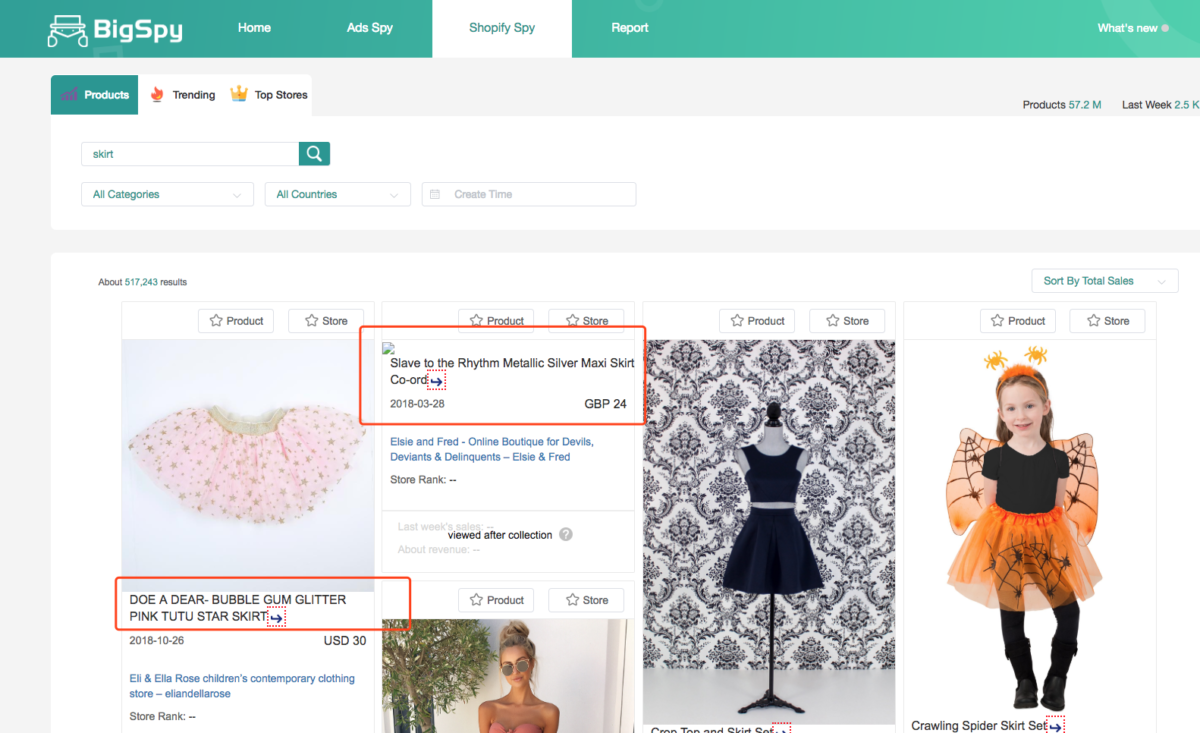Click the date '2018-03-28'
Viewport: 1200px width, 733px height.
[x=417, y=404]
